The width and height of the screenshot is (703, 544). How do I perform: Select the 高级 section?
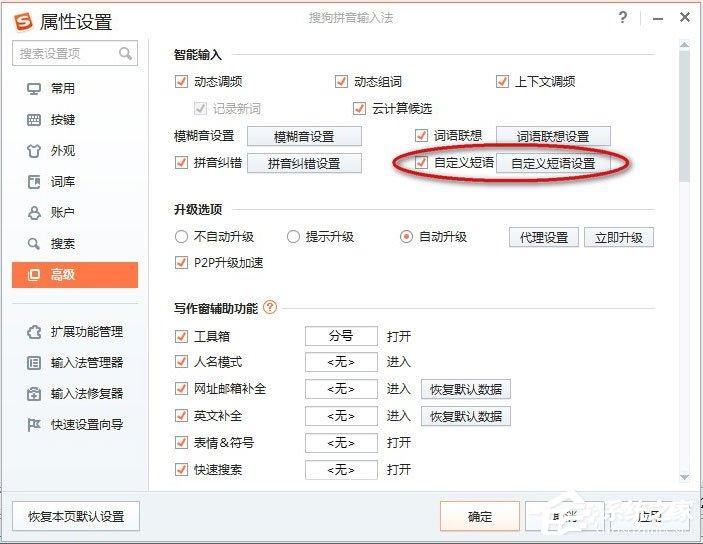click(x=75, y=275)
